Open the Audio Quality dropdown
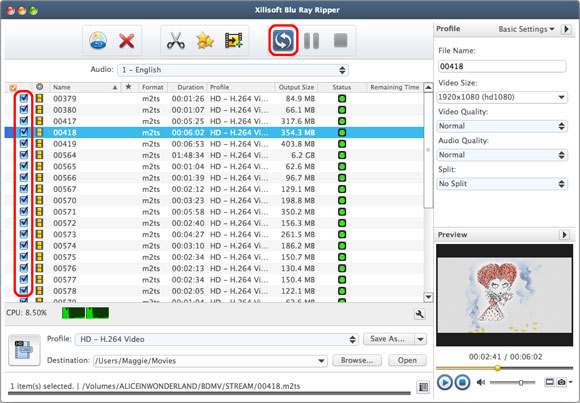The width and height of the screenshot is (580, 403). 502,155
